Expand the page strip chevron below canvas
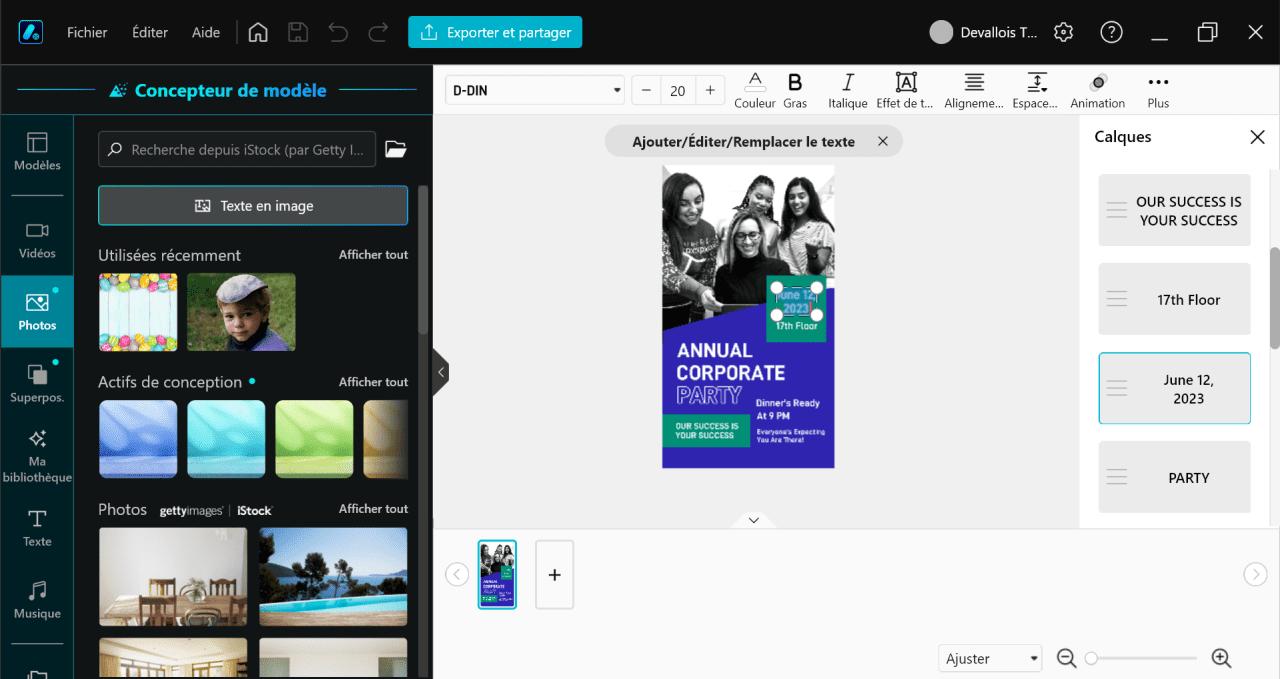 pos(754,520)
